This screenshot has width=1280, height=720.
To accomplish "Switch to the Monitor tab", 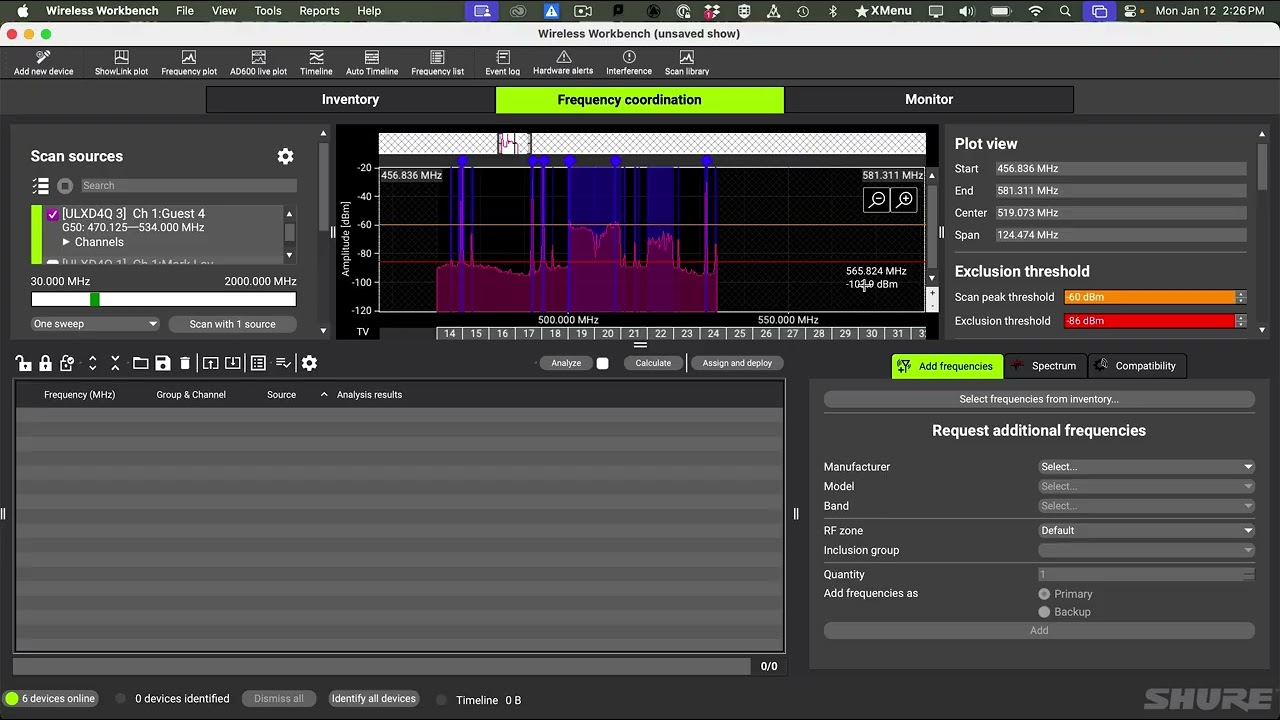I will pyautogui.click(x=928, y=99).
